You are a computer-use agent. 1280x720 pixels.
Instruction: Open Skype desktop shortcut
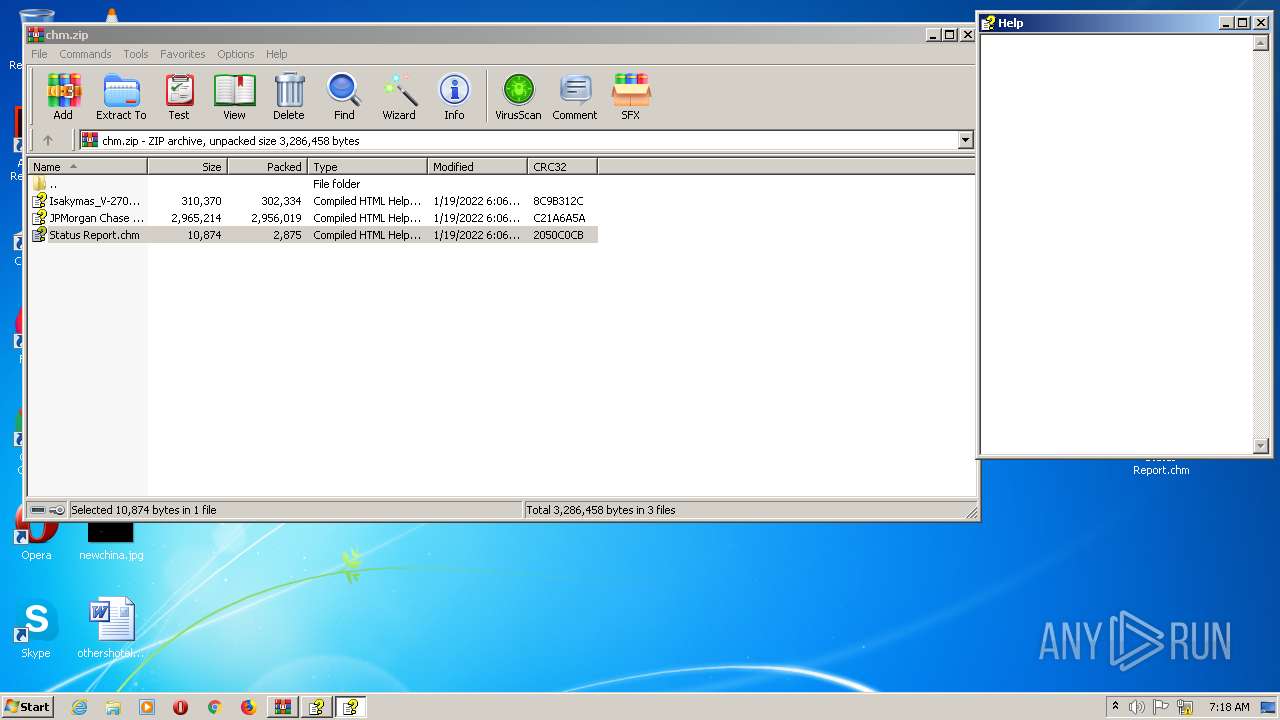click(x=36, y=629)
